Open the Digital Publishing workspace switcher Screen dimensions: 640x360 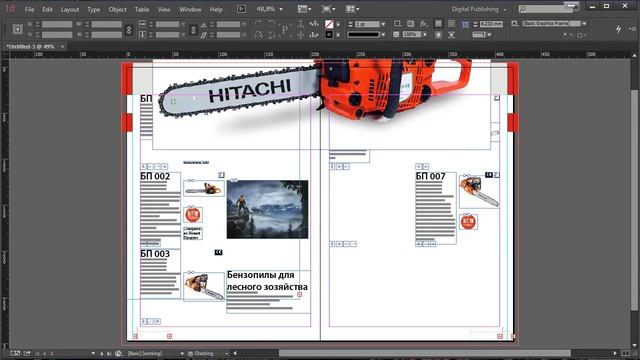point(478,9)
